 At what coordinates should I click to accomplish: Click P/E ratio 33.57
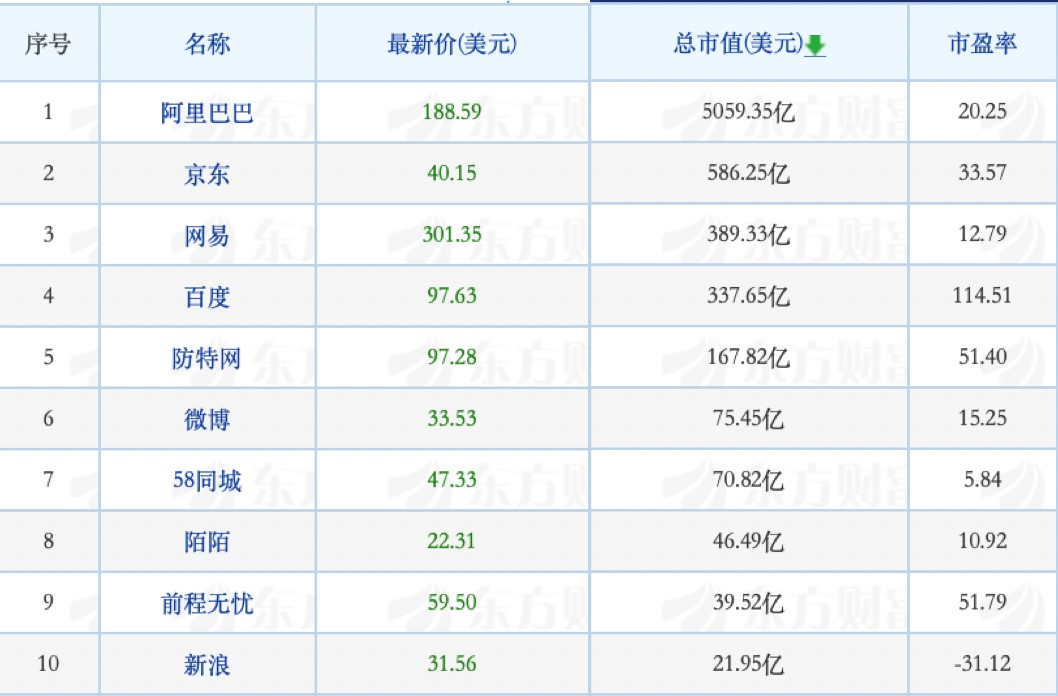coord(982,173)
